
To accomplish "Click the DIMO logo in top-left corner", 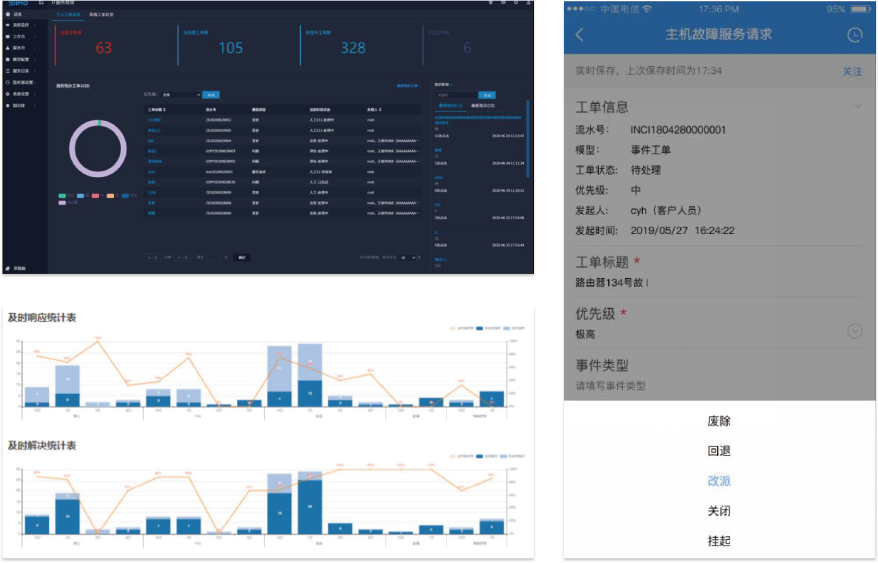I will (x=17, y=4).
